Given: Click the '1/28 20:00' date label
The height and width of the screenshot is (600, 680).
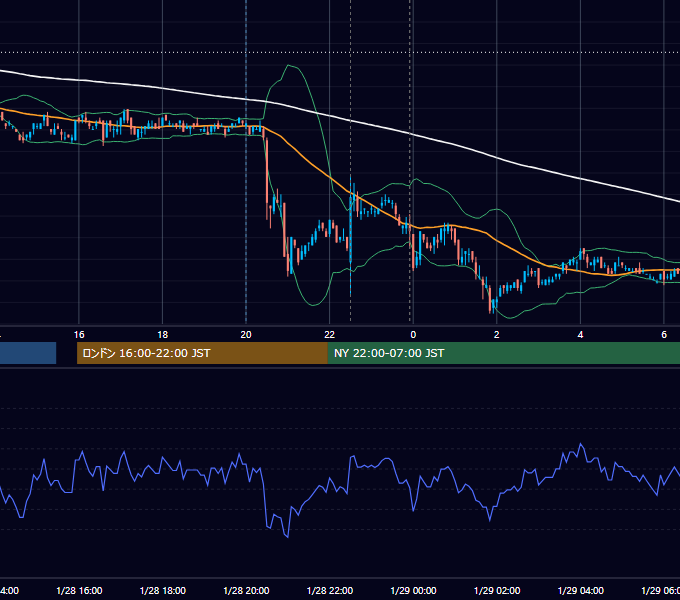Looking at the screenshot, I should [246, 590].
